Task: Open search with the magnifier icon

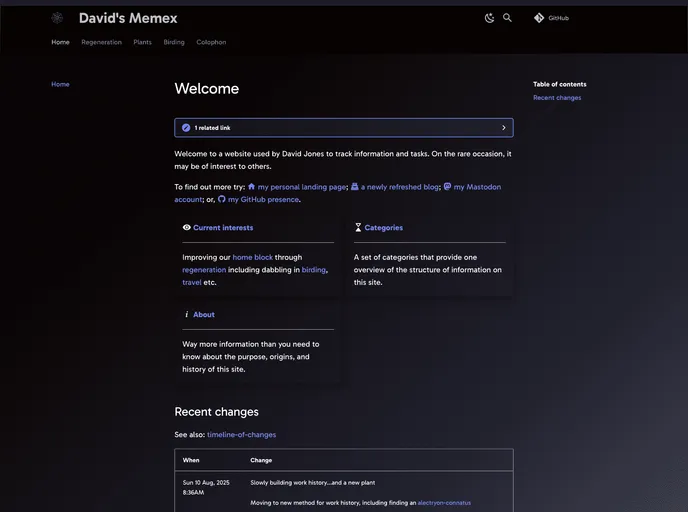Action: click(x=507, y=18)
